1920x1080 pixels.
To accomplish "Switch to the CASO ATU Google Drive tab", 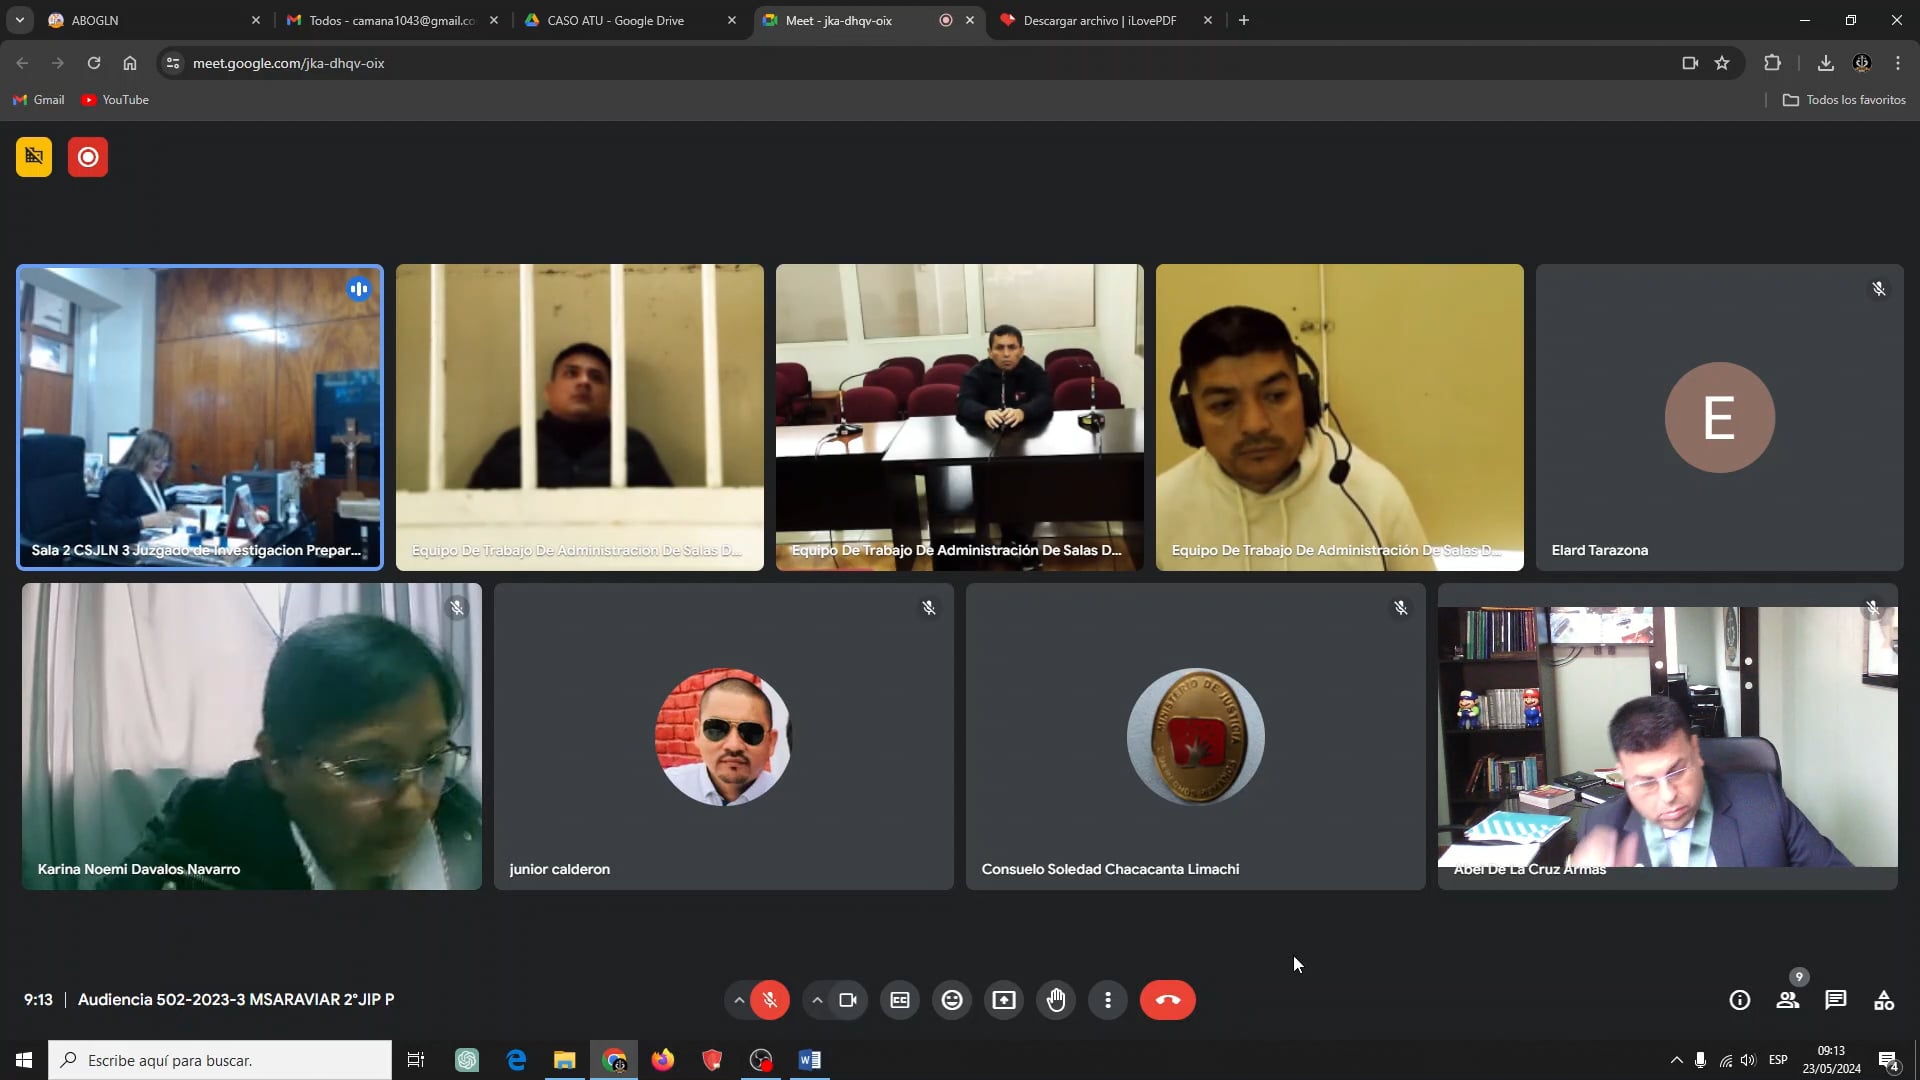I will coord(615,20).
